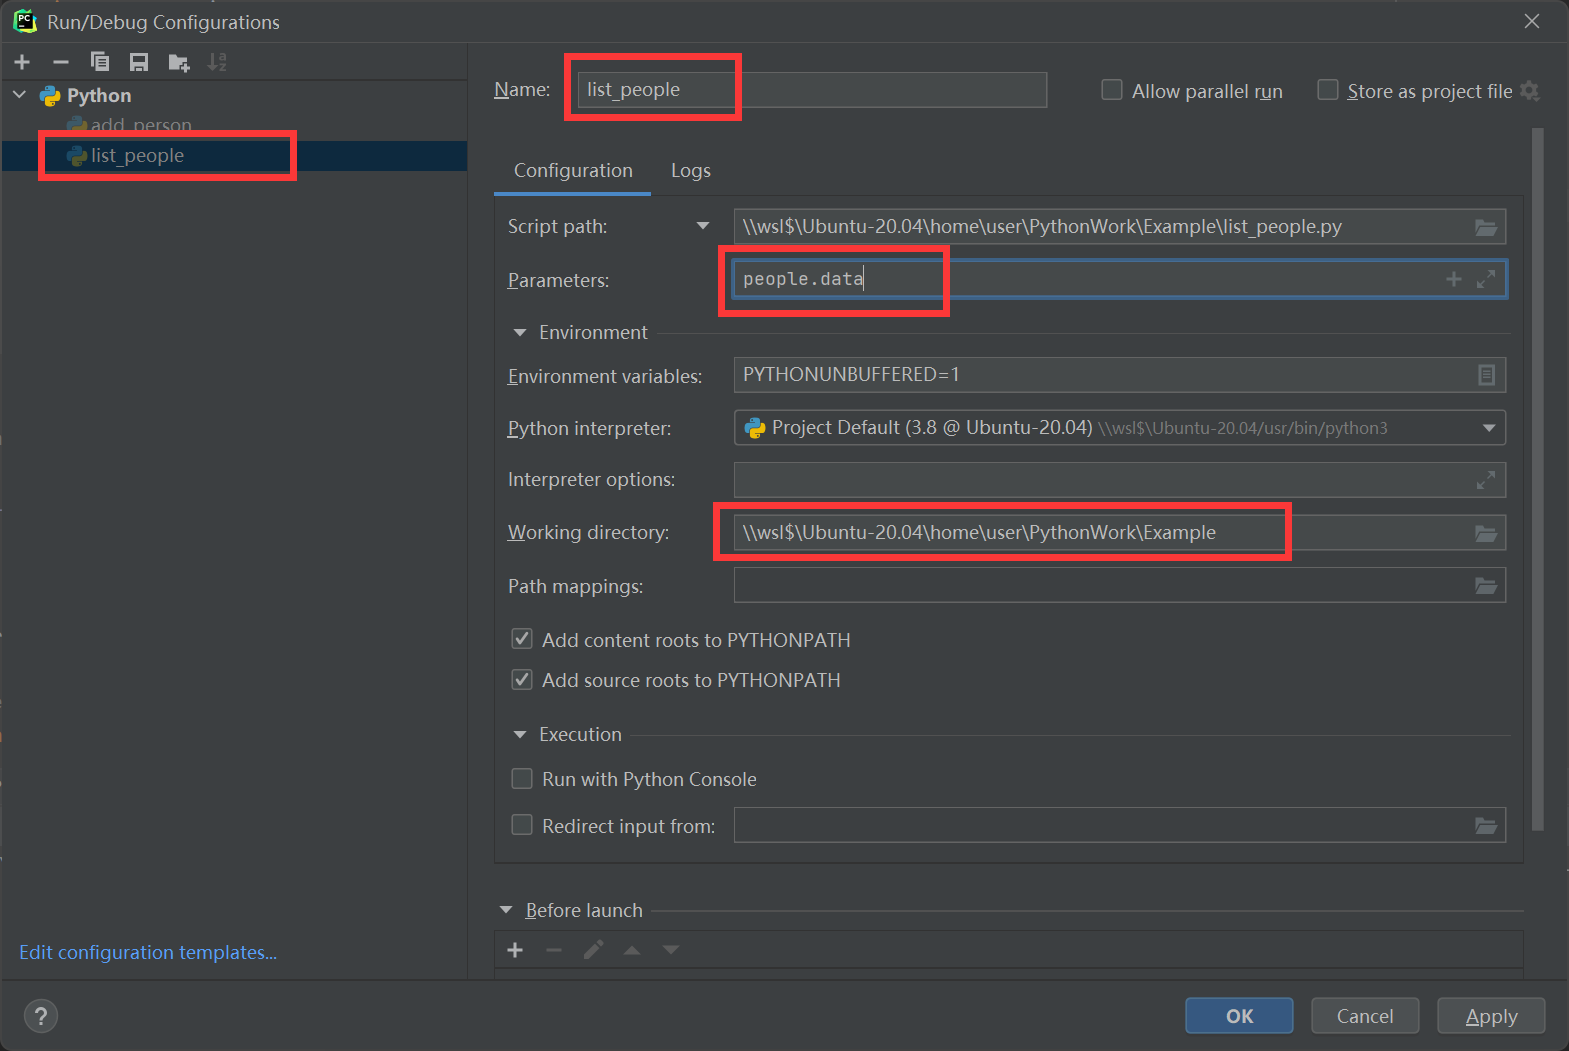Expand the Parameters field editor
1569x1051 pixels.
click(x=1486, y=279)
